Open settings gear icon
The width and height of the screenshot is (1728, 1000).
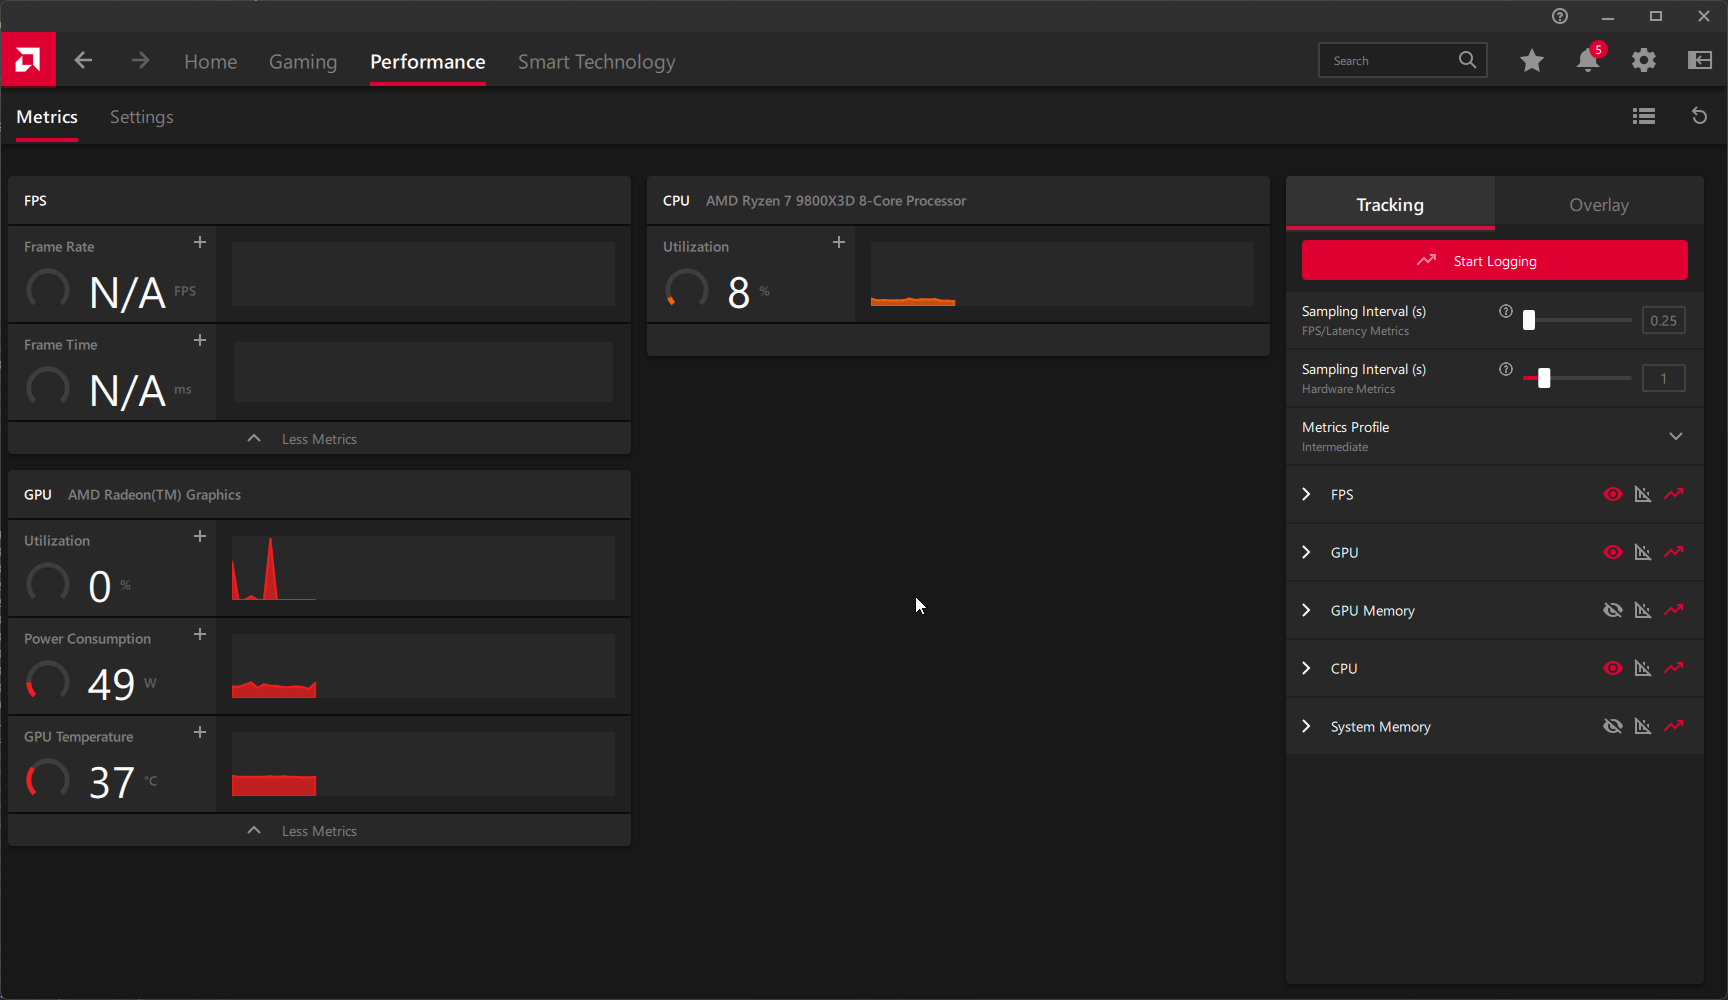pyautogui.click(x=1644, y=61)
